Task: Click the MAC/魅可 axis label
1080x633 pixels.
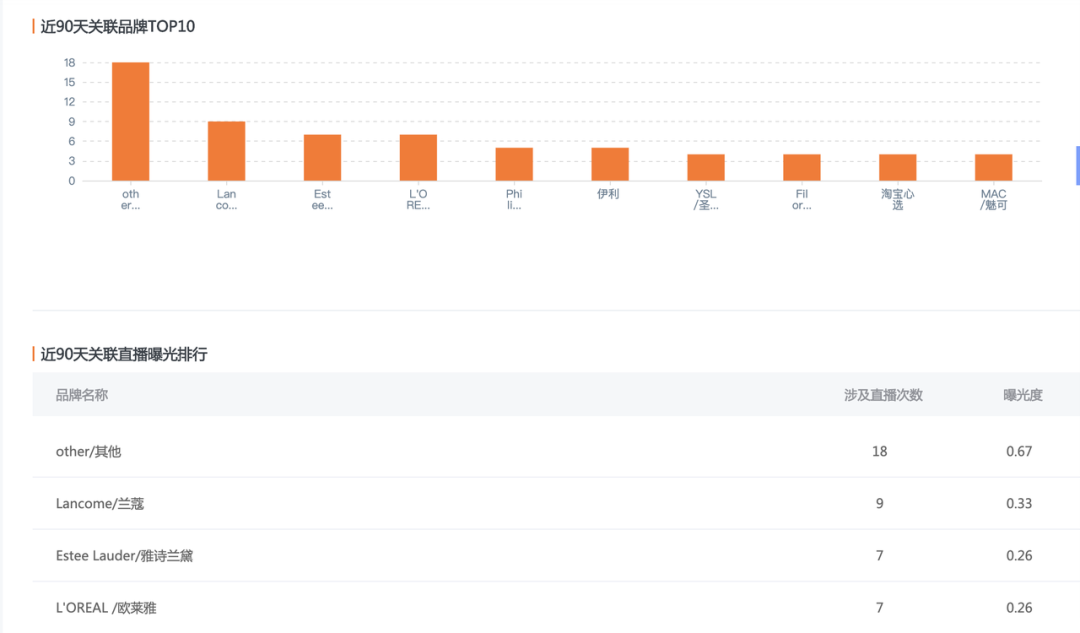Action: coord(993,200)
